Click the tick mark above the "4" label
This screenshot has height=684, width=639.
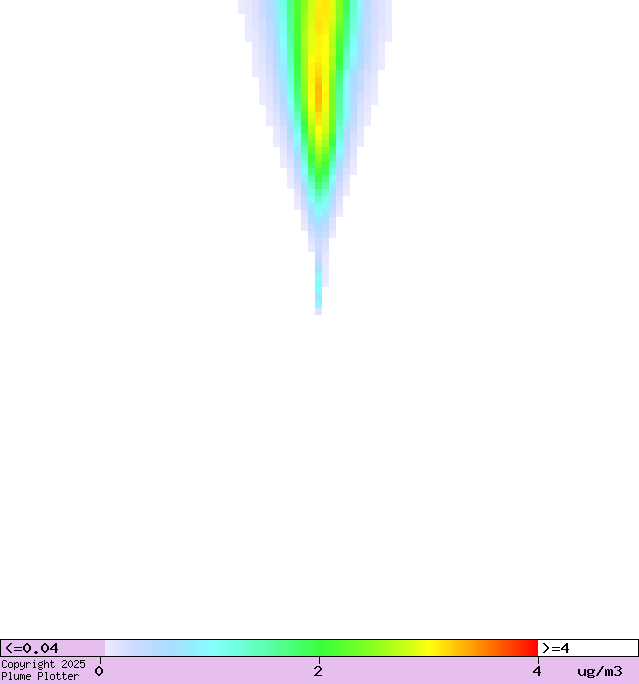(x=537, y=659)
